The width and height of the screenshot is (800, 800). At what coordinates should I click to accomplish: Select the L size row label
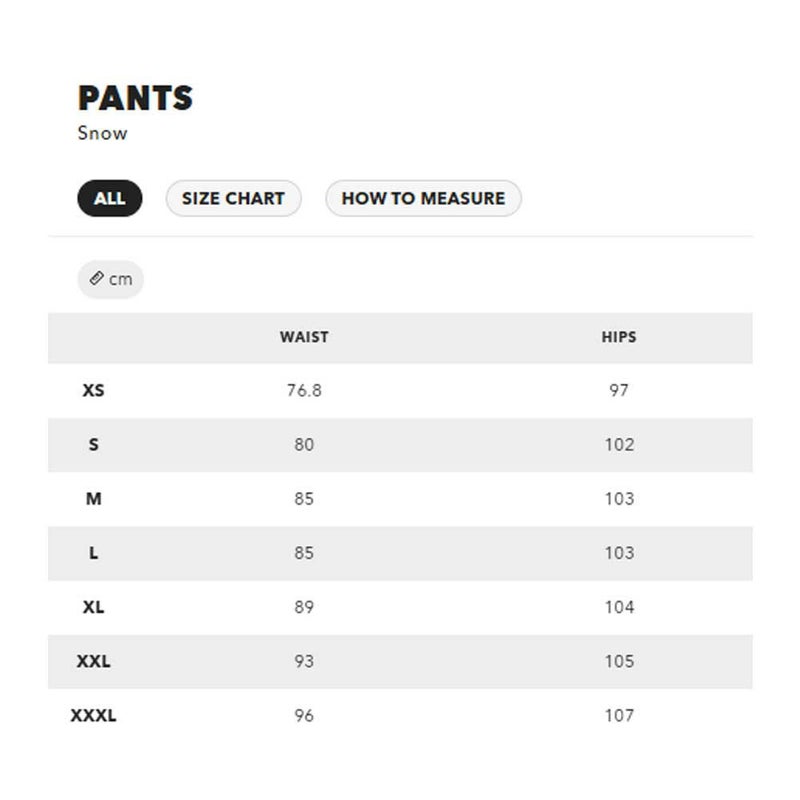coord(93,552)
